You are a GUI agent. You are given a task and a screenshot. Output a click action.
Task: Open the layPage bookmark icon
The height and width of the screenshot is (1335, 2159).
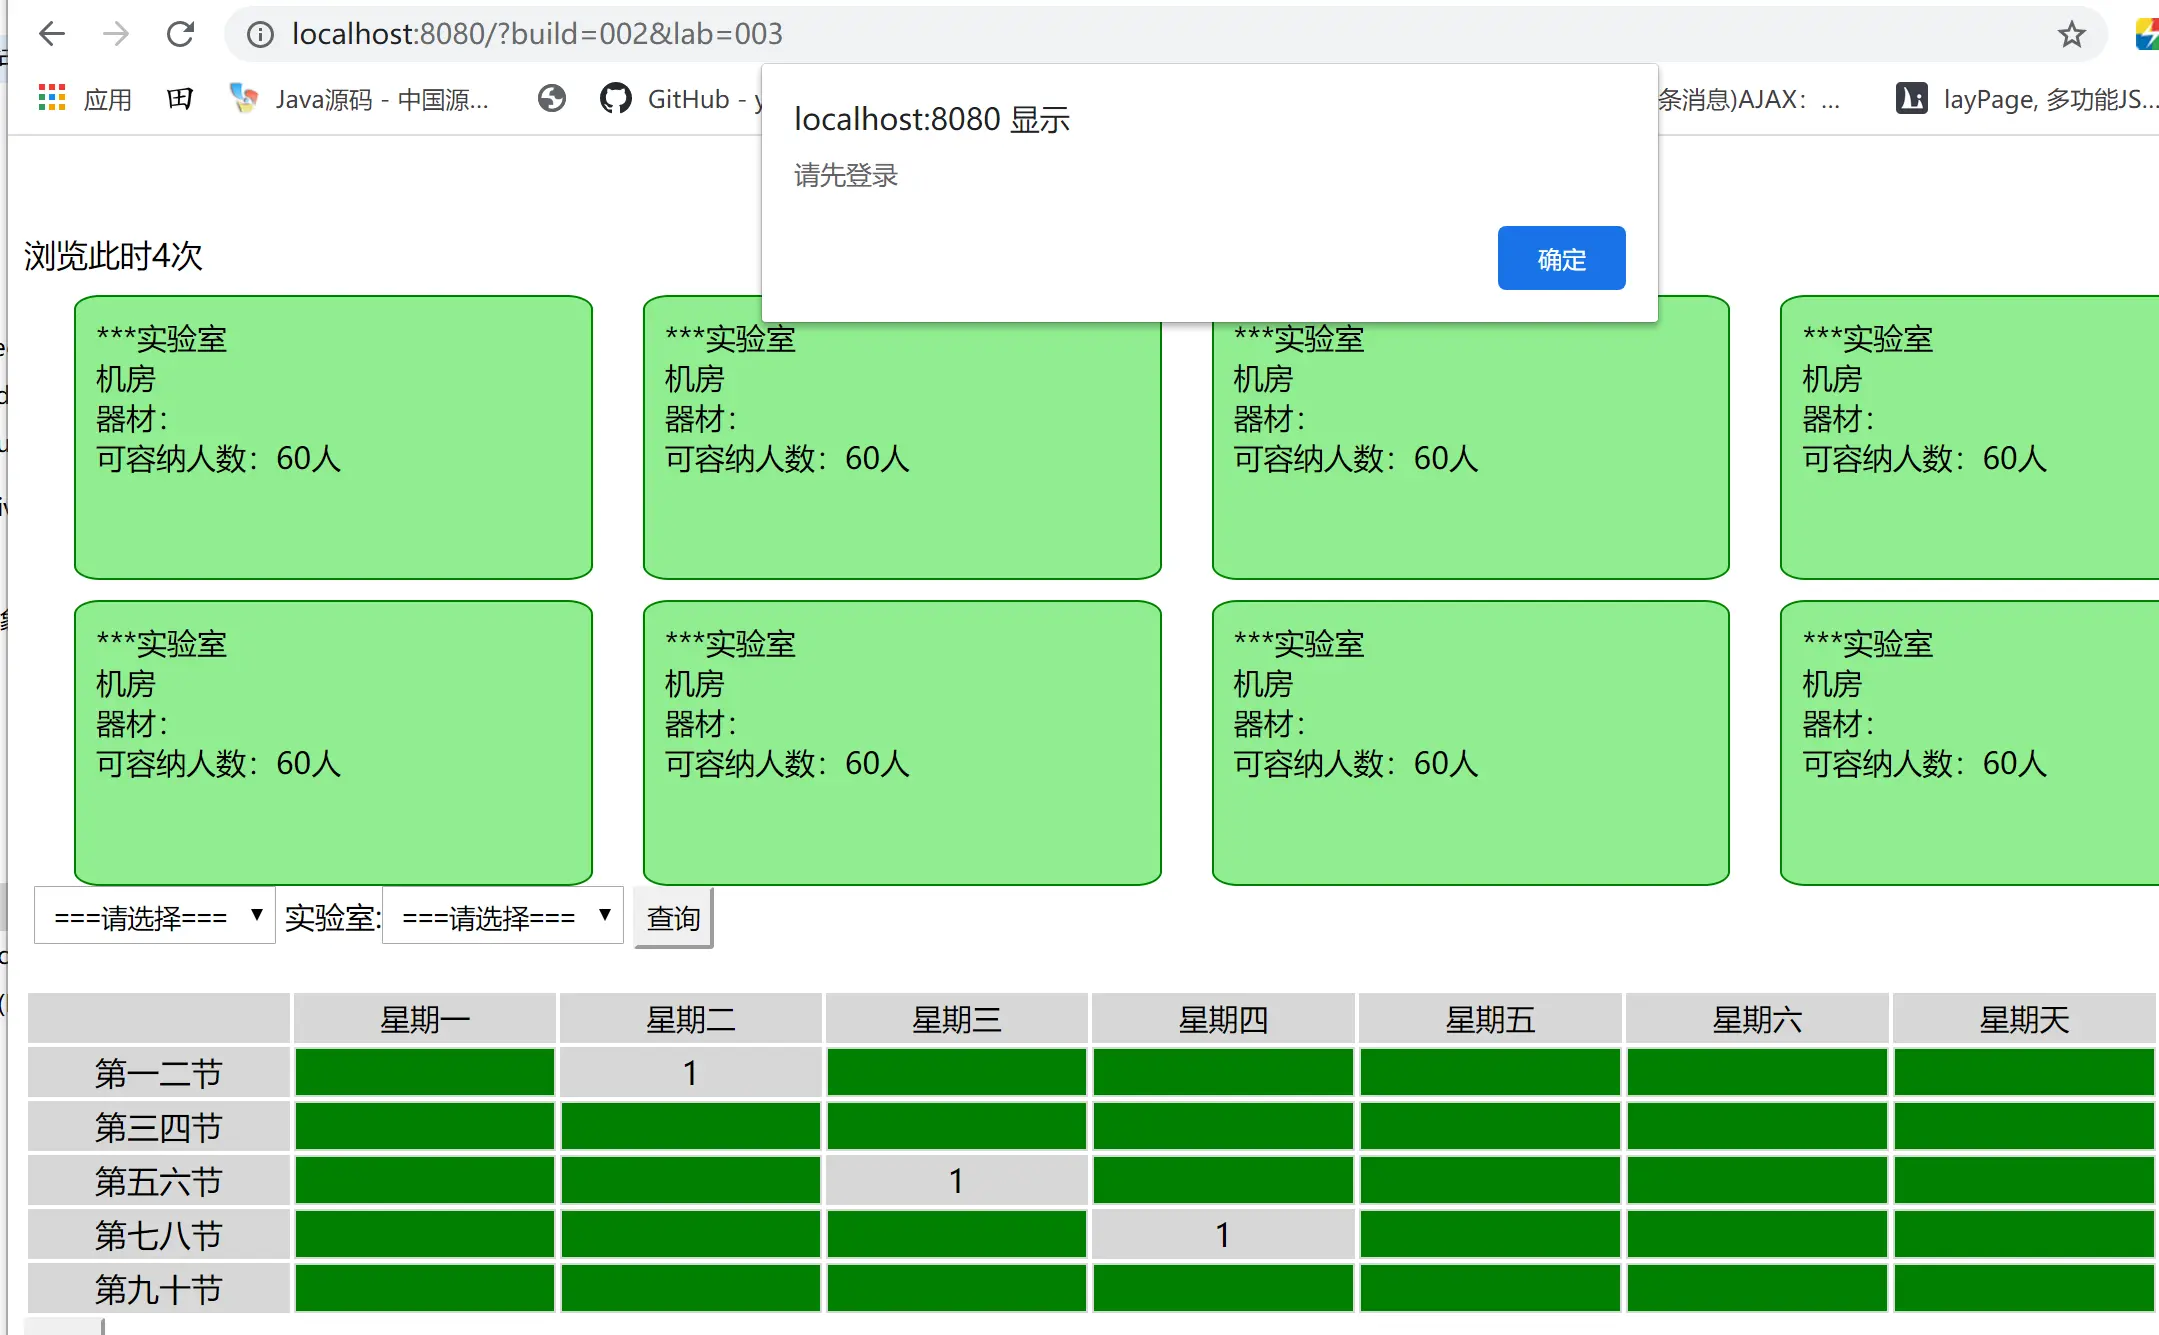(1911, 98)
